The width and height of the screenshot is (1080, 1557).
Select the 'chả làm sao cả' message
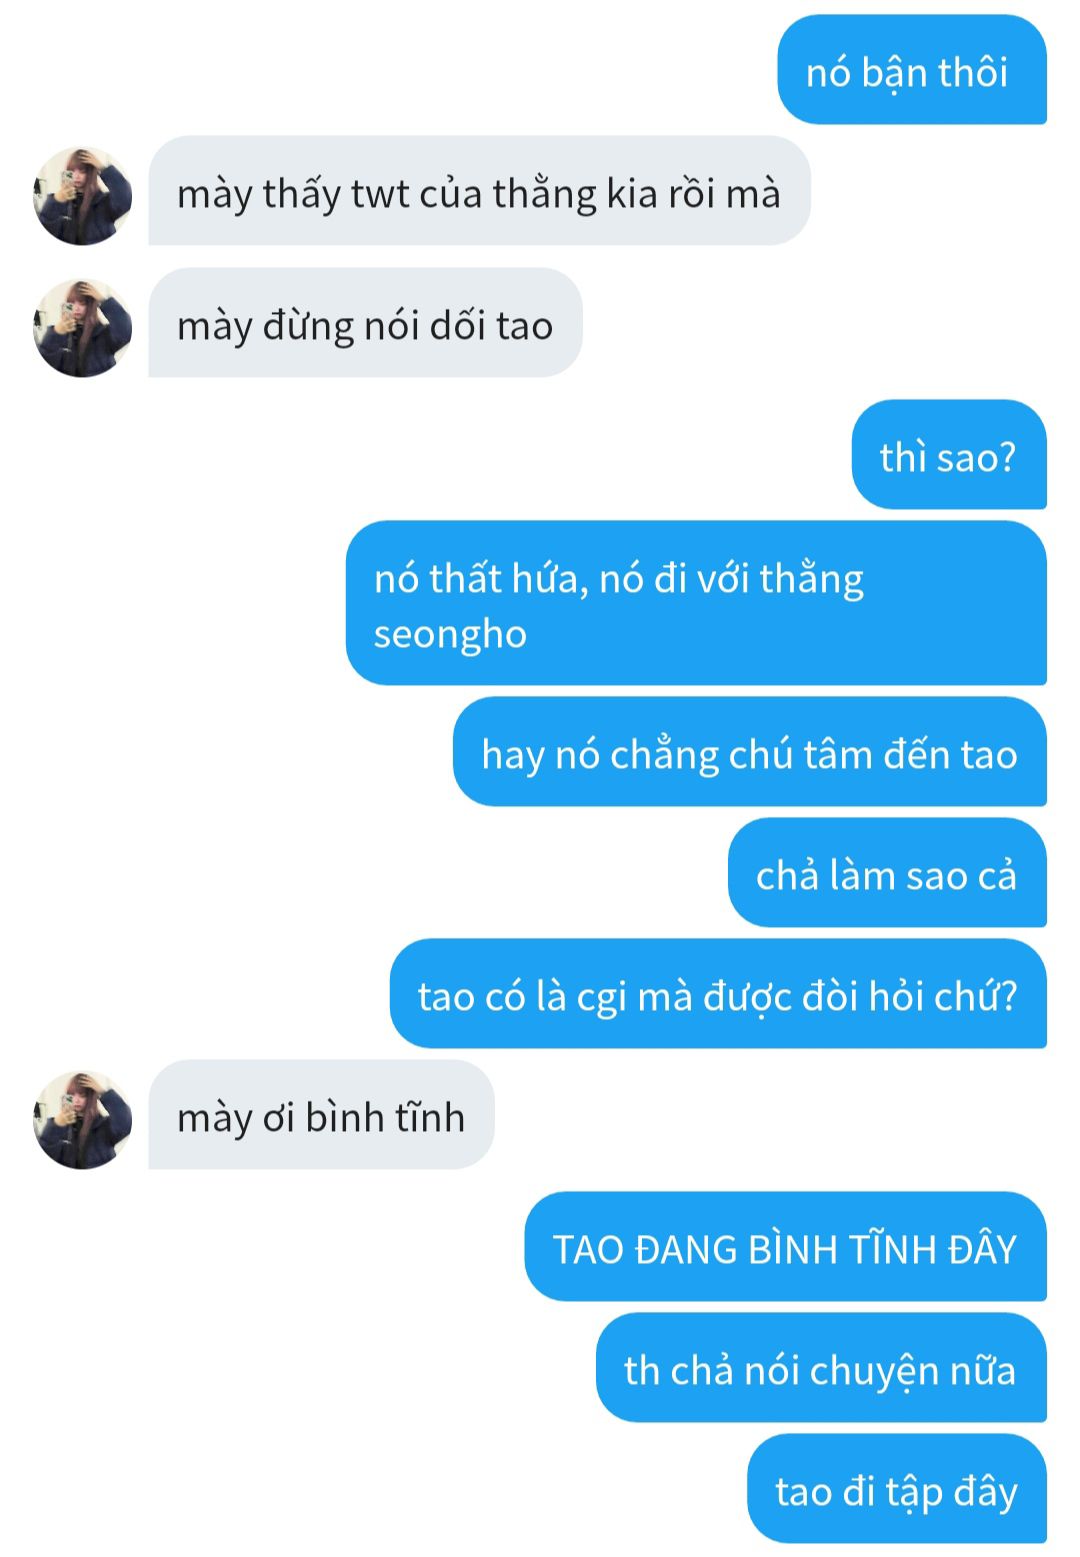coord(887,873)
